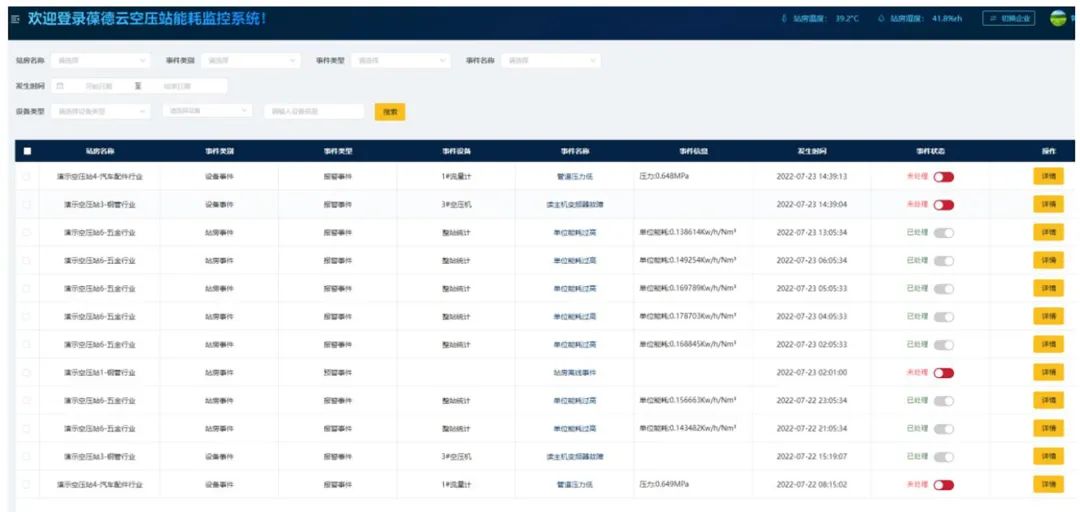Click the 管道压力低 event name in the first row
1080x512 pixels.
575,176
